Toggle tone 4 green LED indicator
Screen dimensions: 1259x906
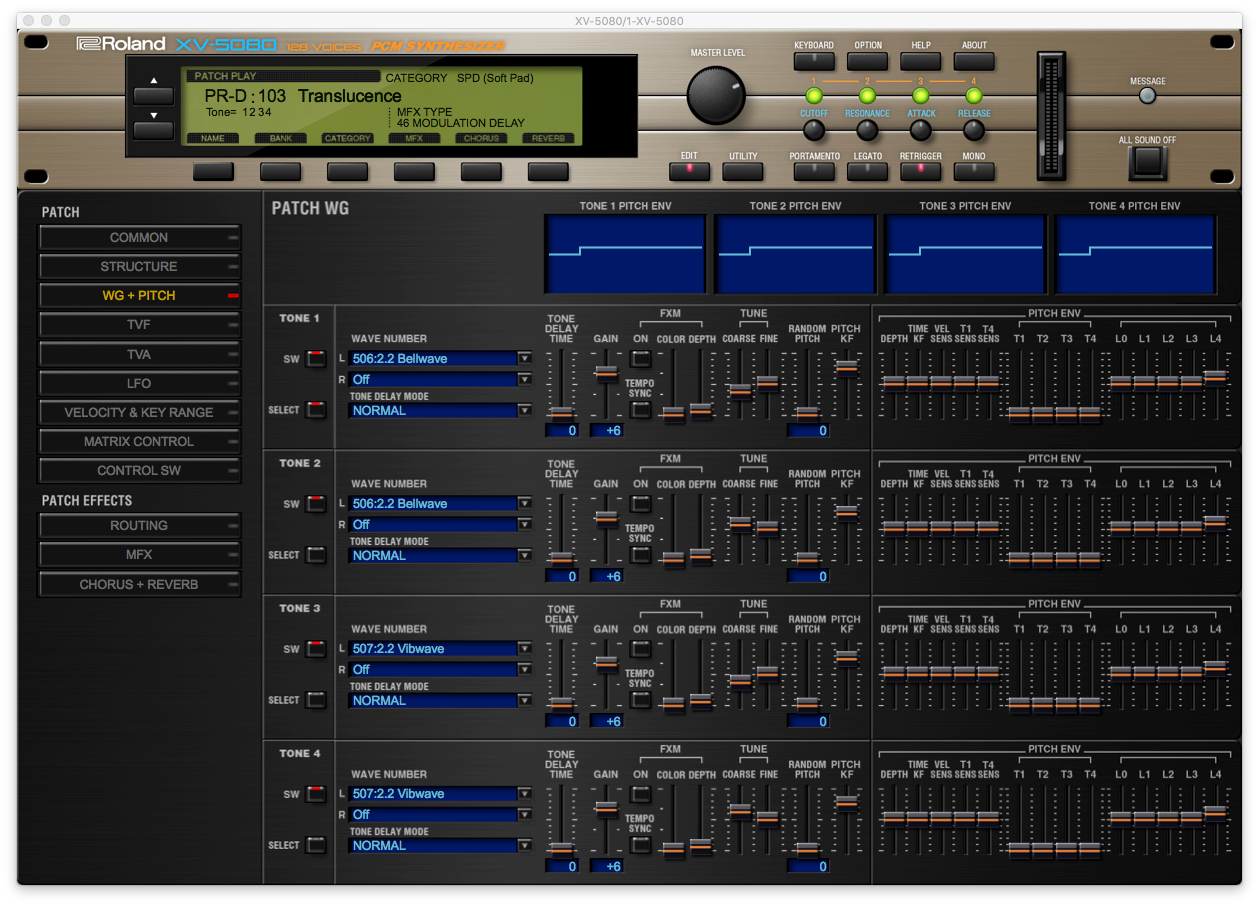pos(974,96)
